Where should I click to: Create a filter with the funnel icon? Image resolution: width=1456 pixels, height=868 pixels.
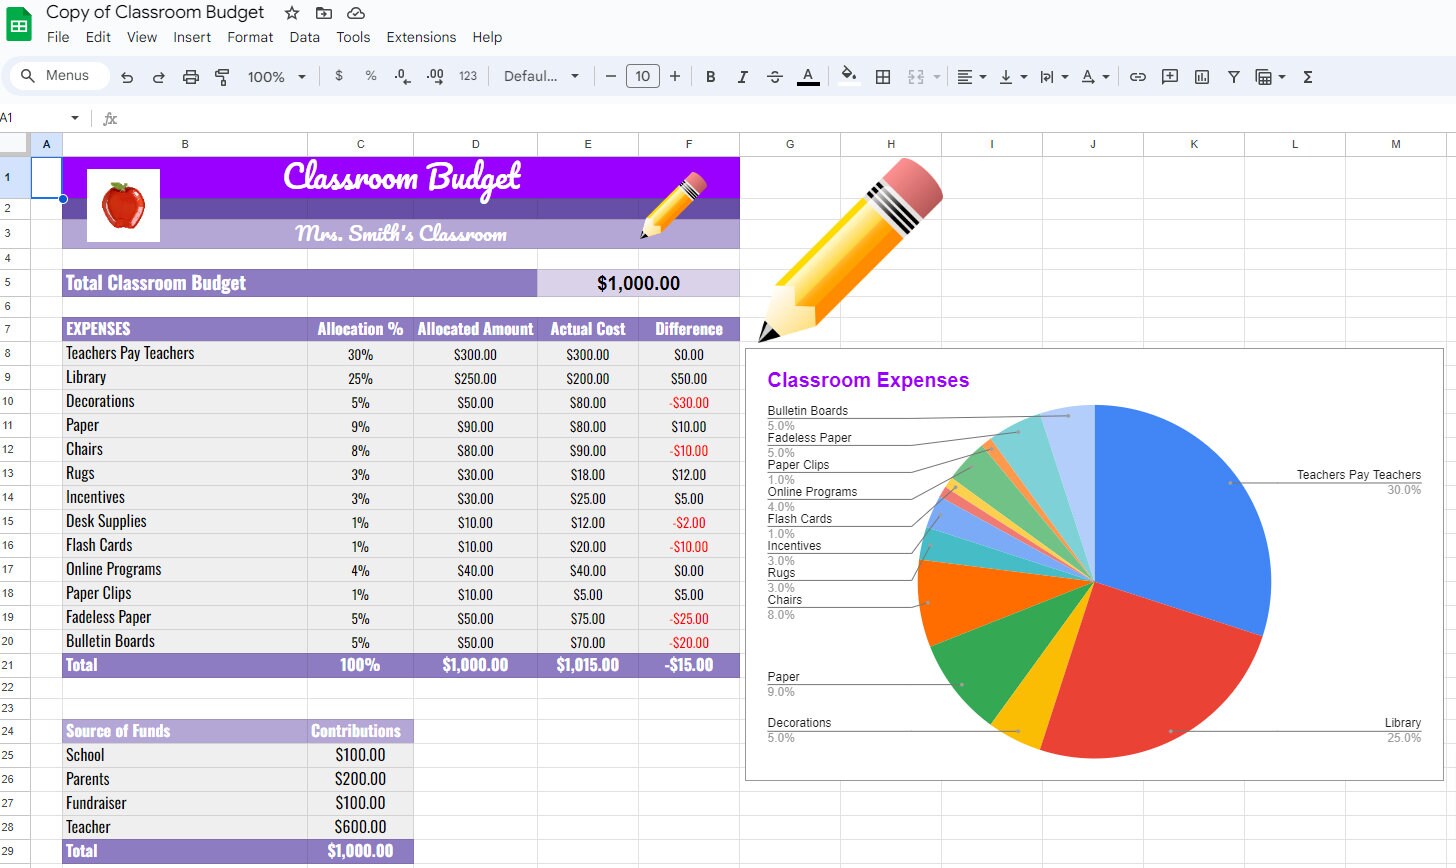tap(1233, 76)
